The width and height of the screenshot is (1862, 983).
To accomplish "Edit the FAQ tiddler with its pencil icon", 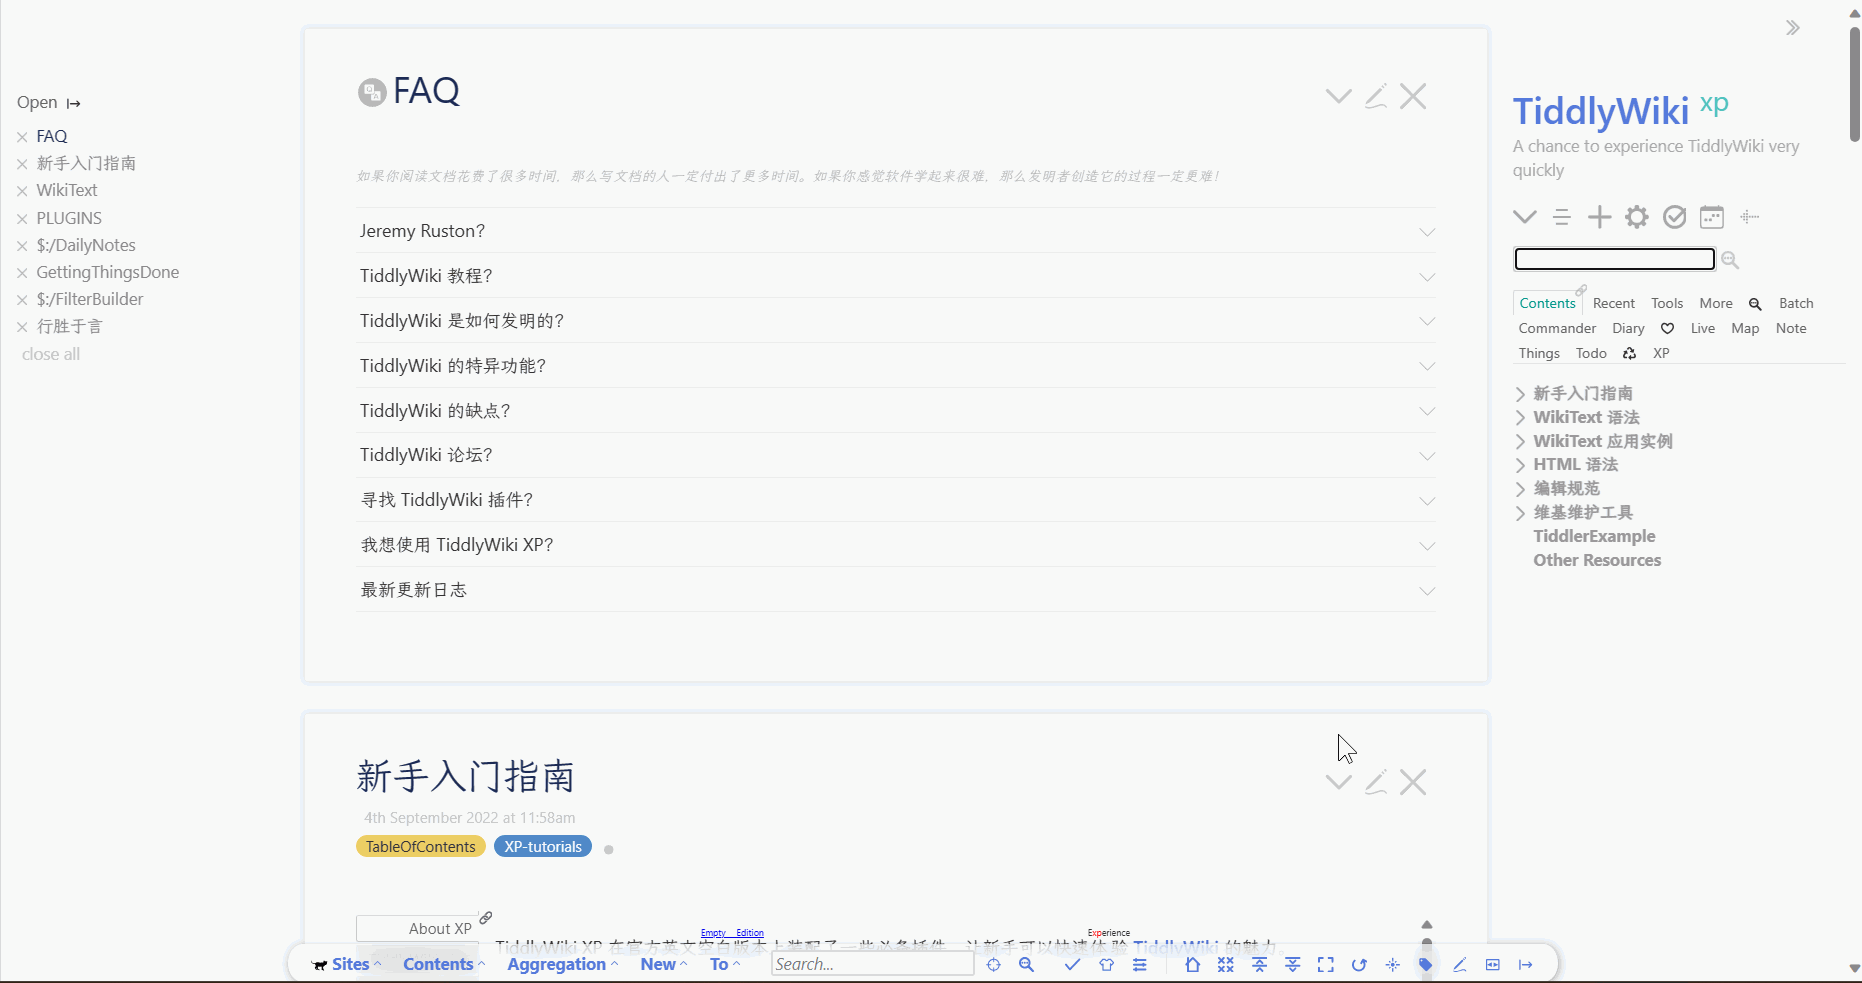I will 1376,96.
